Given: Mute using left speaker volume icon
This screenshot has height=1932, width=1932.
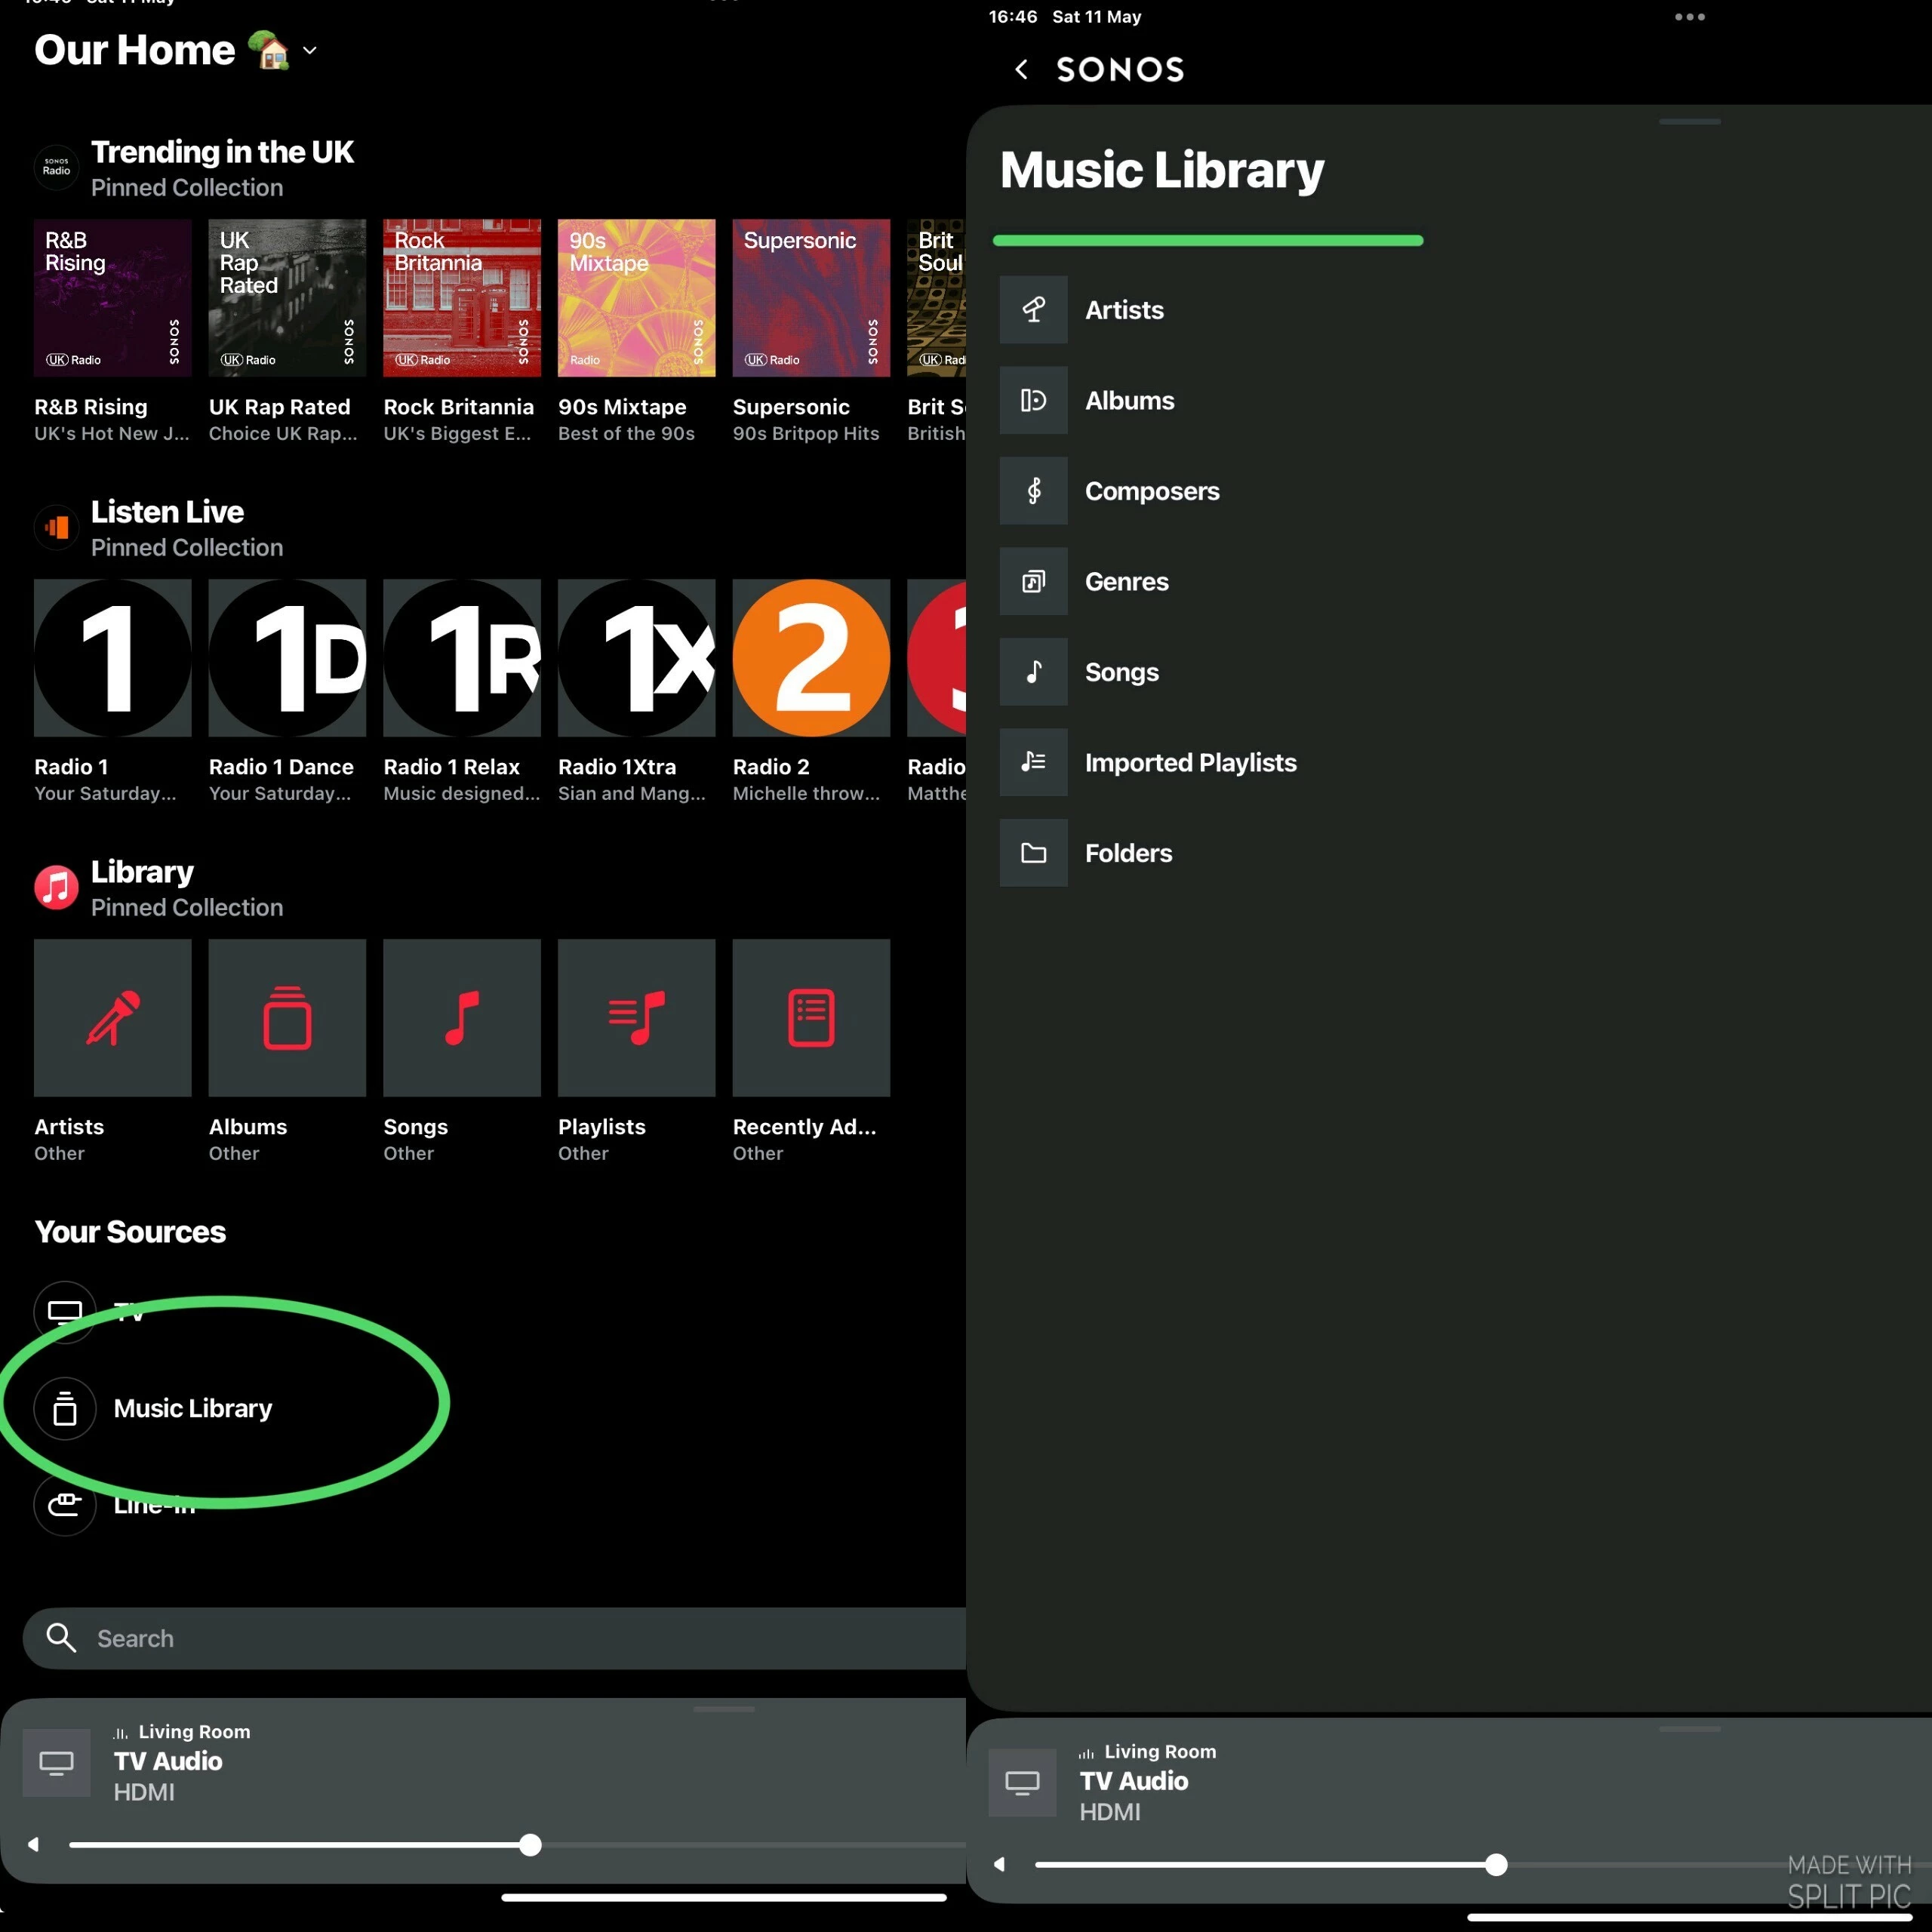Looking at the screenshot, I should 34,1844.
